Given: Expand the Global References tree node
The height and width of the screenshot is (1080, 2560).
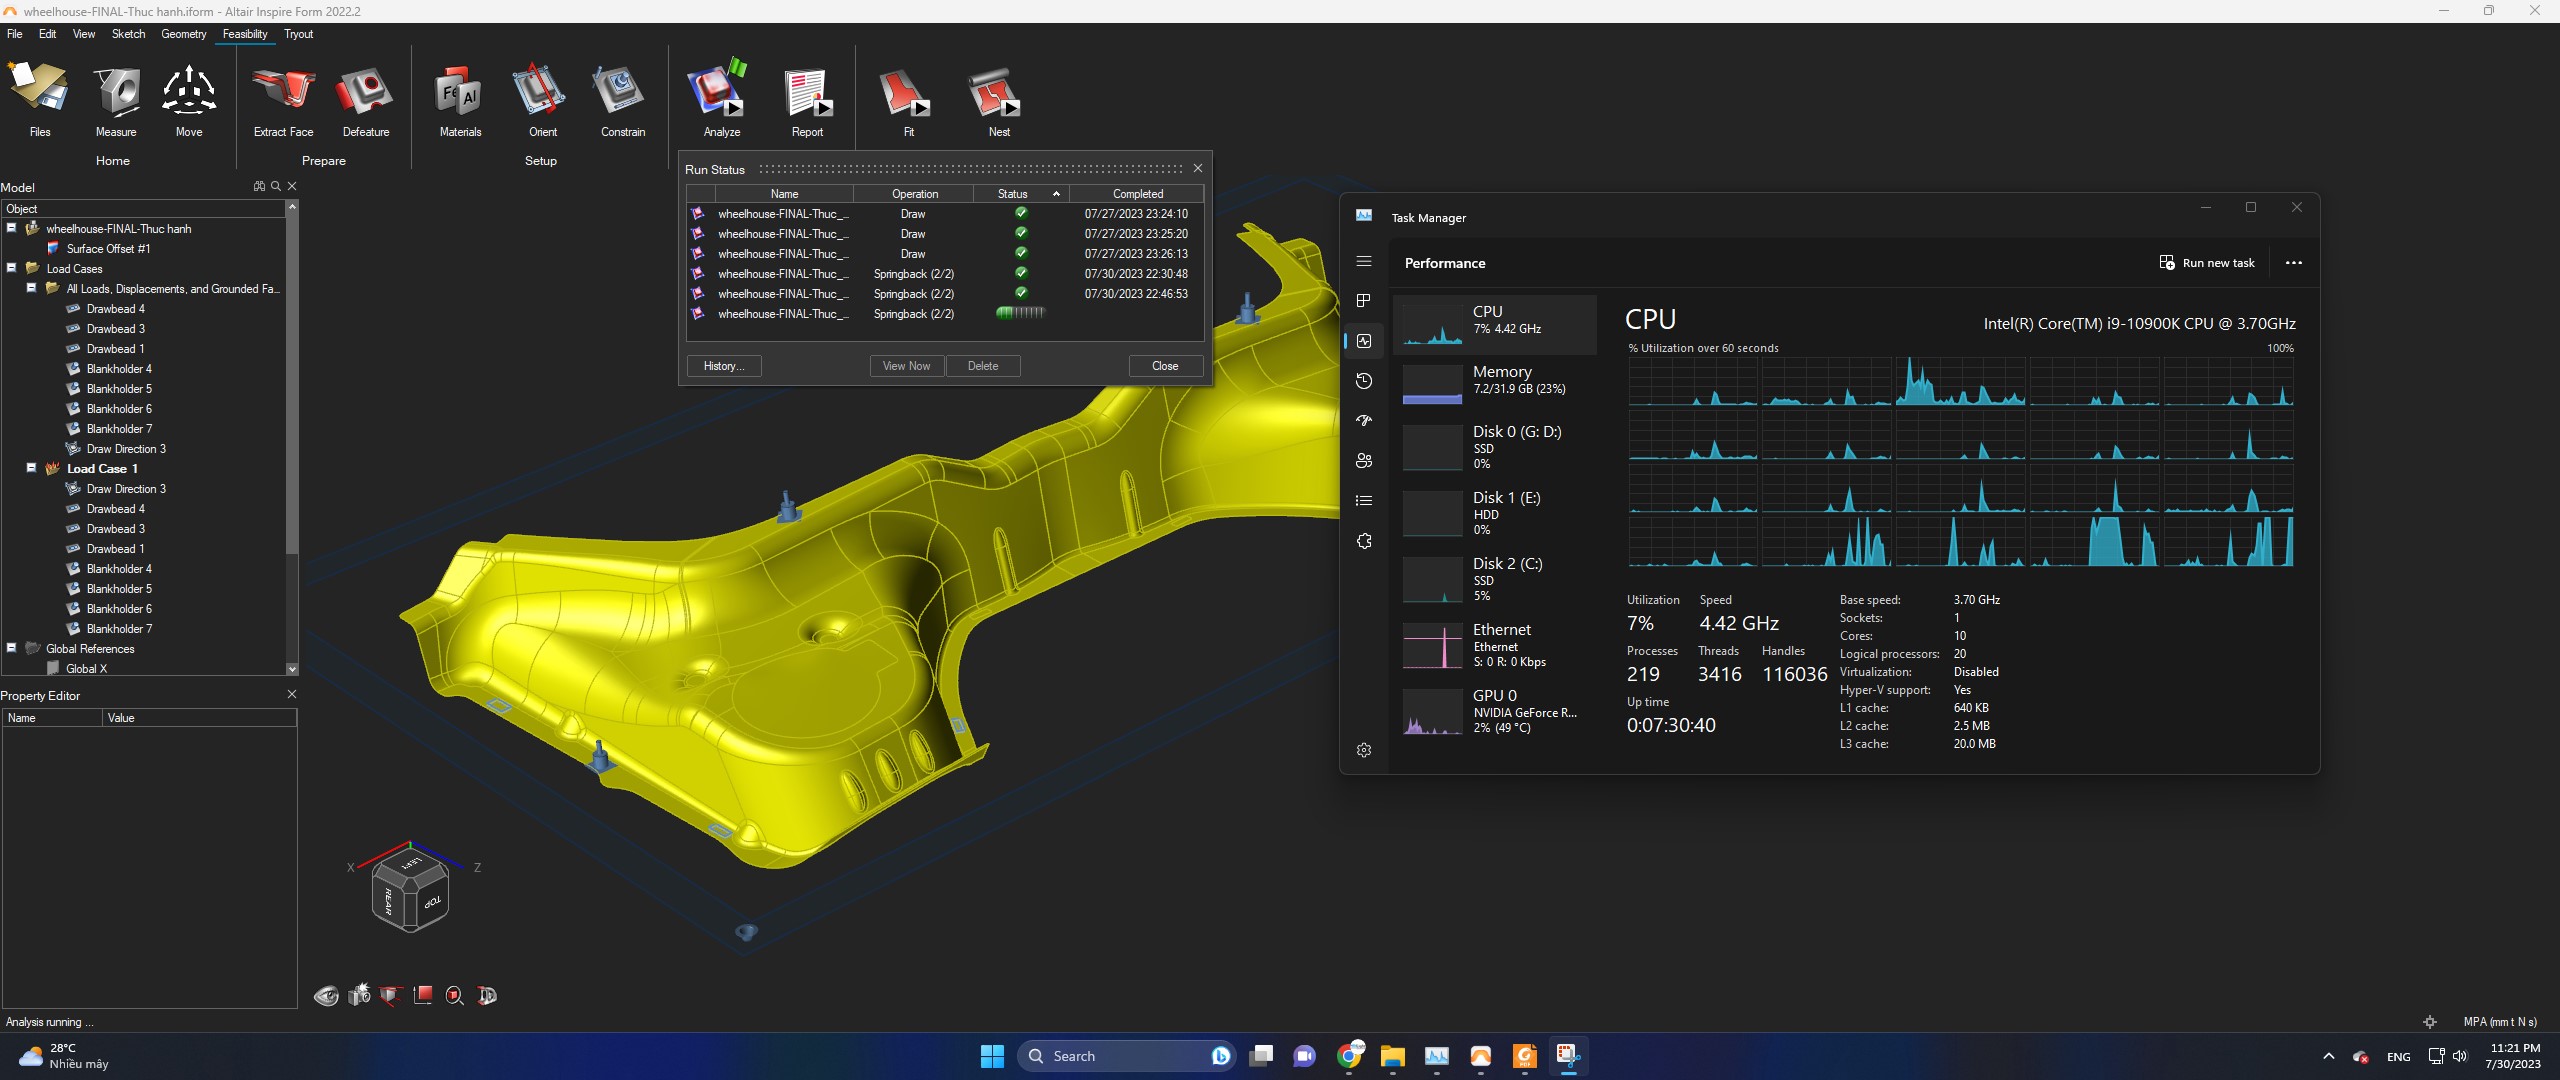Looking at the screenshot, I should pos(11,648).
